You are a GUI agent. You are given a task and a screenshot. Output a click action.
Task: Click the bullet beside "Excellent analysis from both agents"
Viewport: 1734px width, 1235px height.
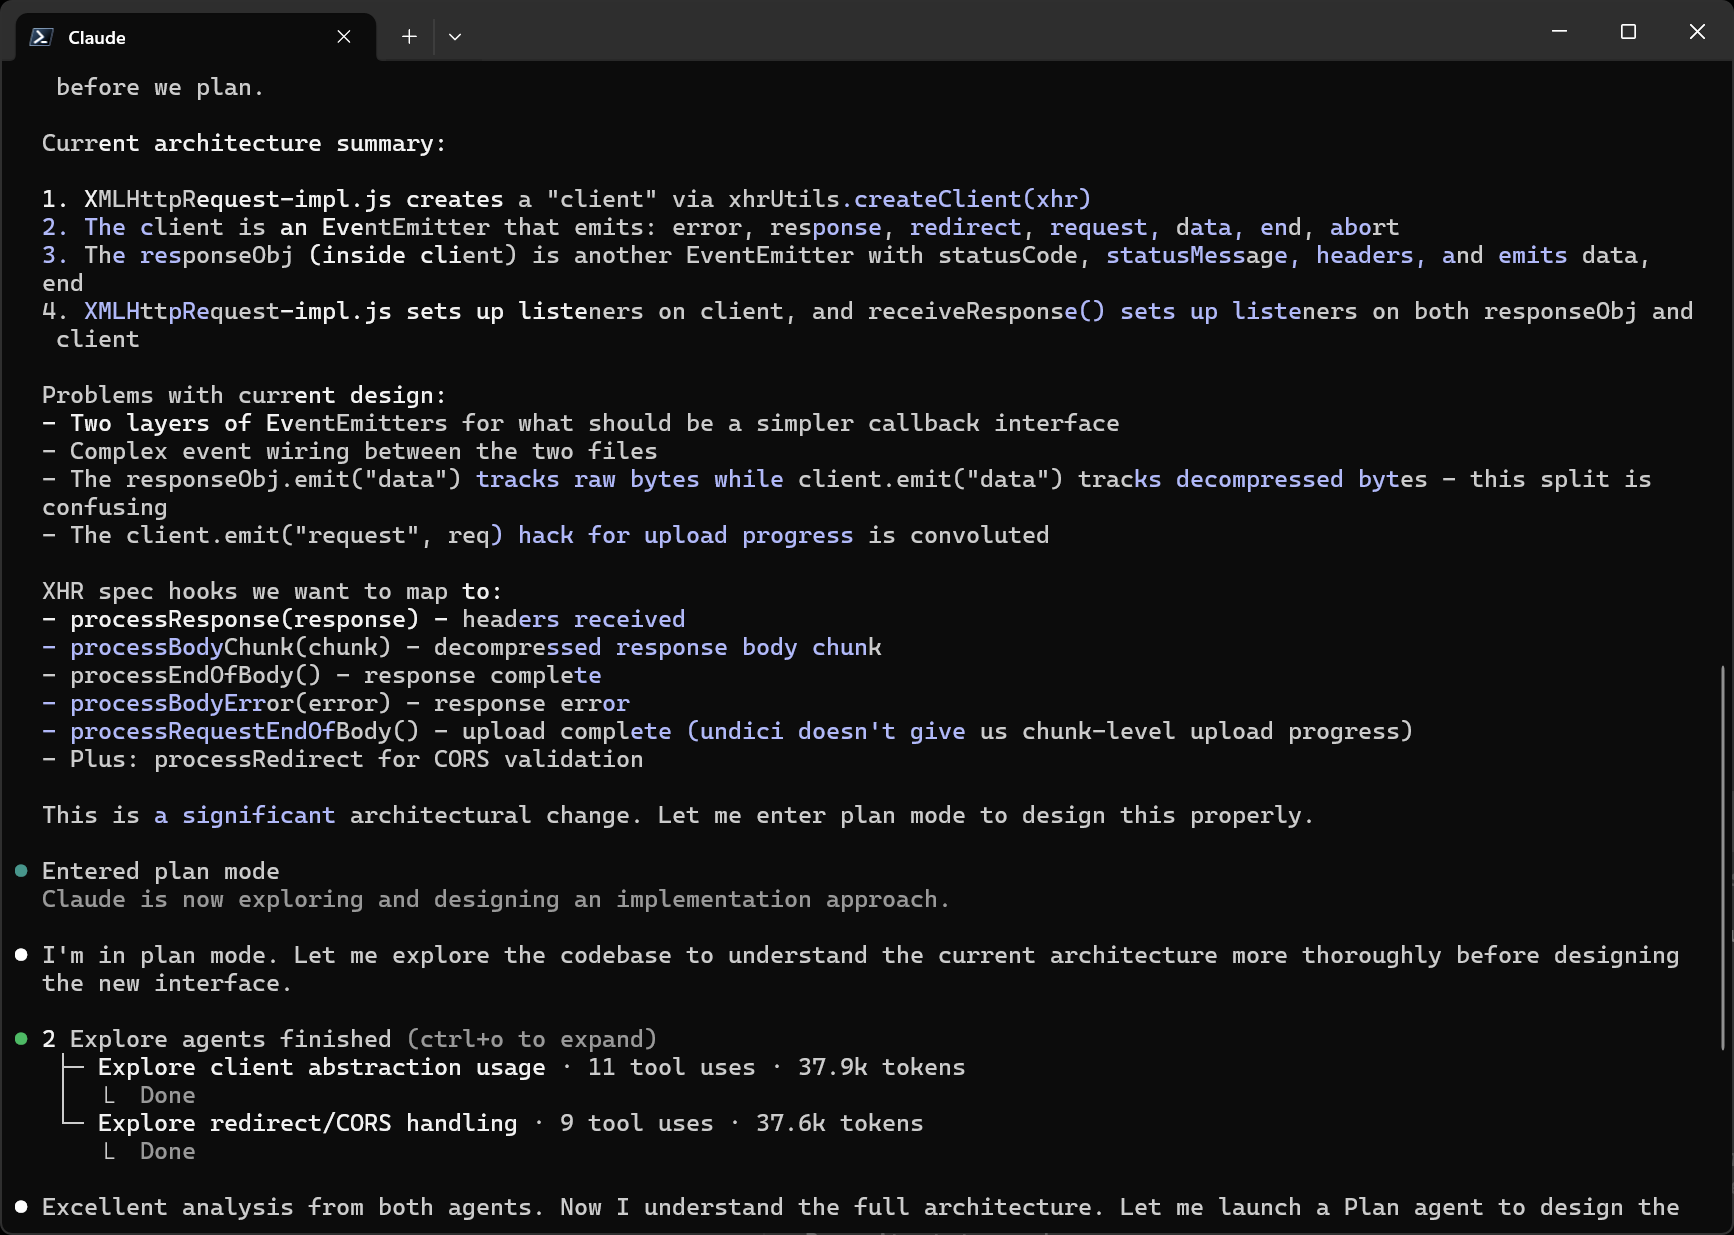(20, 1206)
